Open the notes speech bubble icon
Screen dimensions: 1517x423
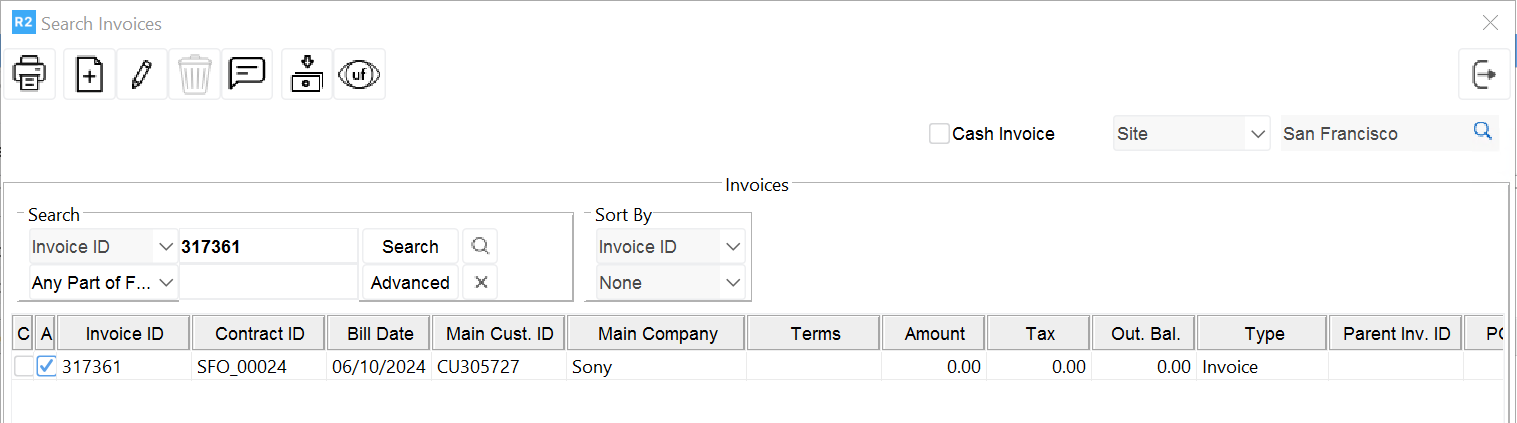pos(246,75)
